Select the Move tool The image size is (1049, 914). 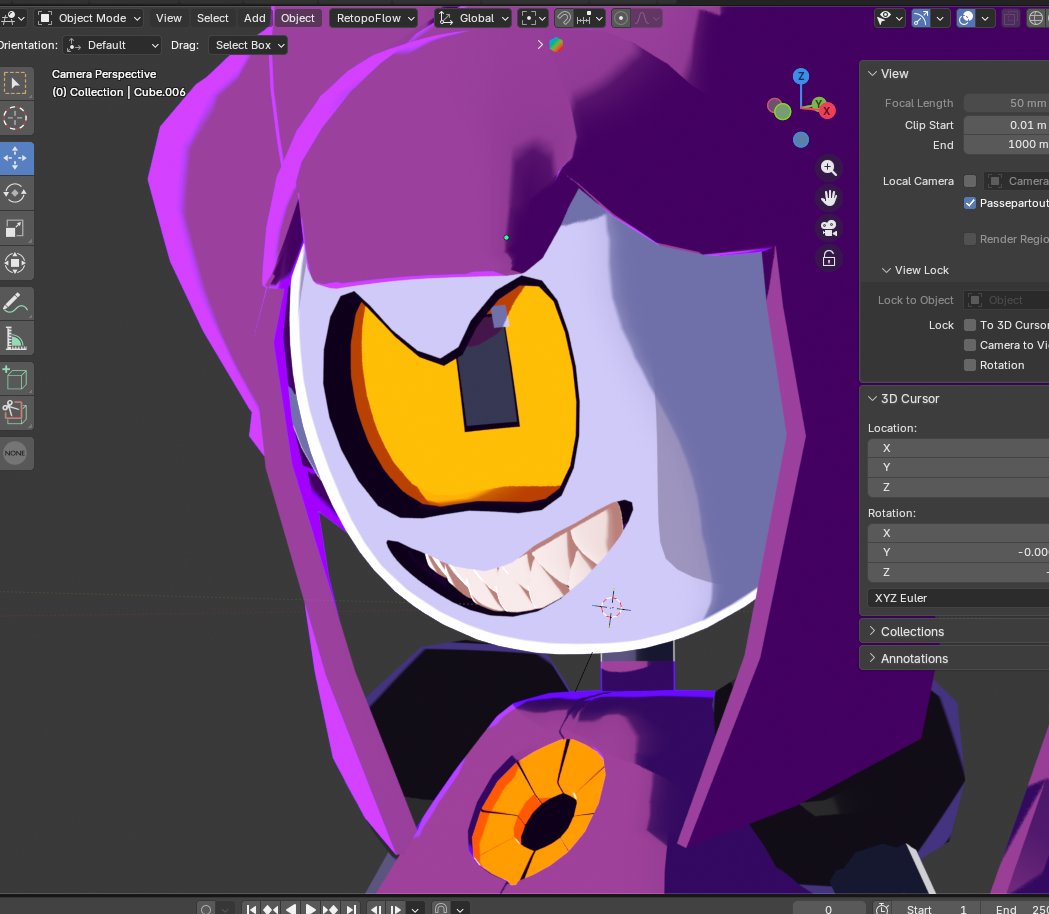pos(15,159)
